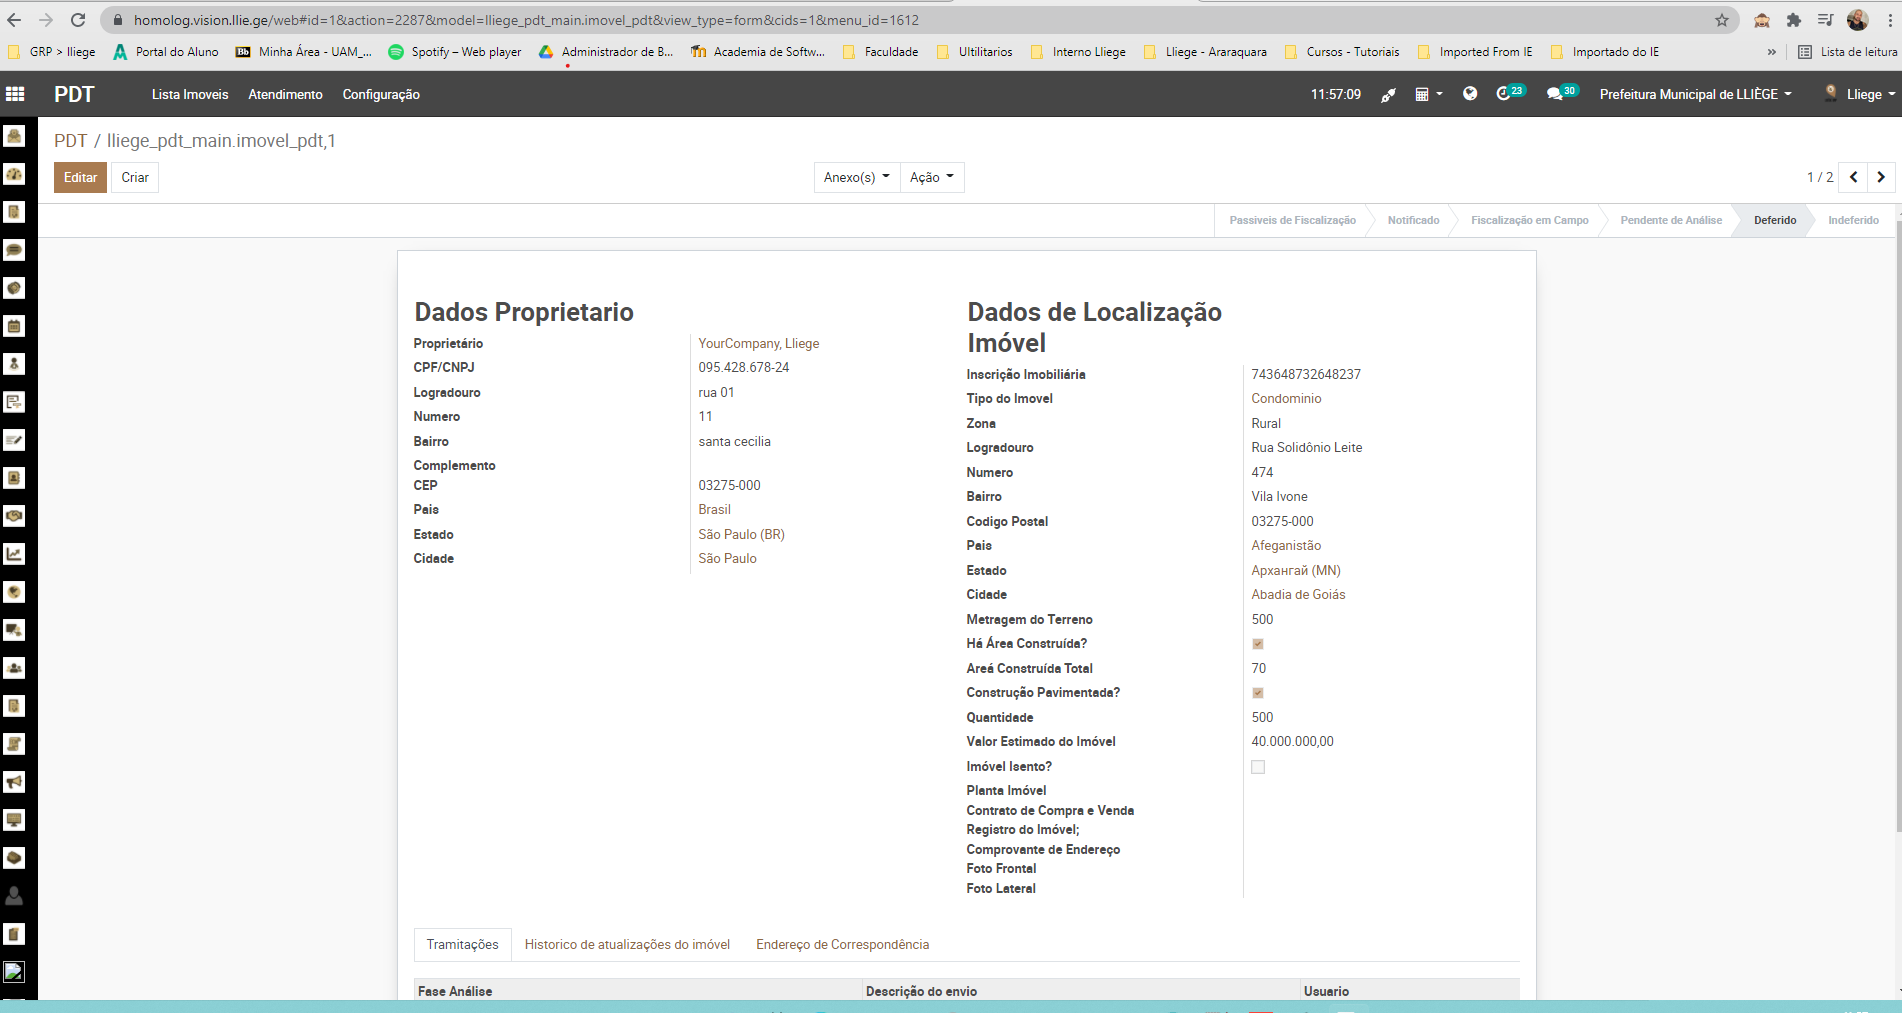
Task: Toggle the 'Construção Pavimentada?' checkbox
Action: point(1258,693)
